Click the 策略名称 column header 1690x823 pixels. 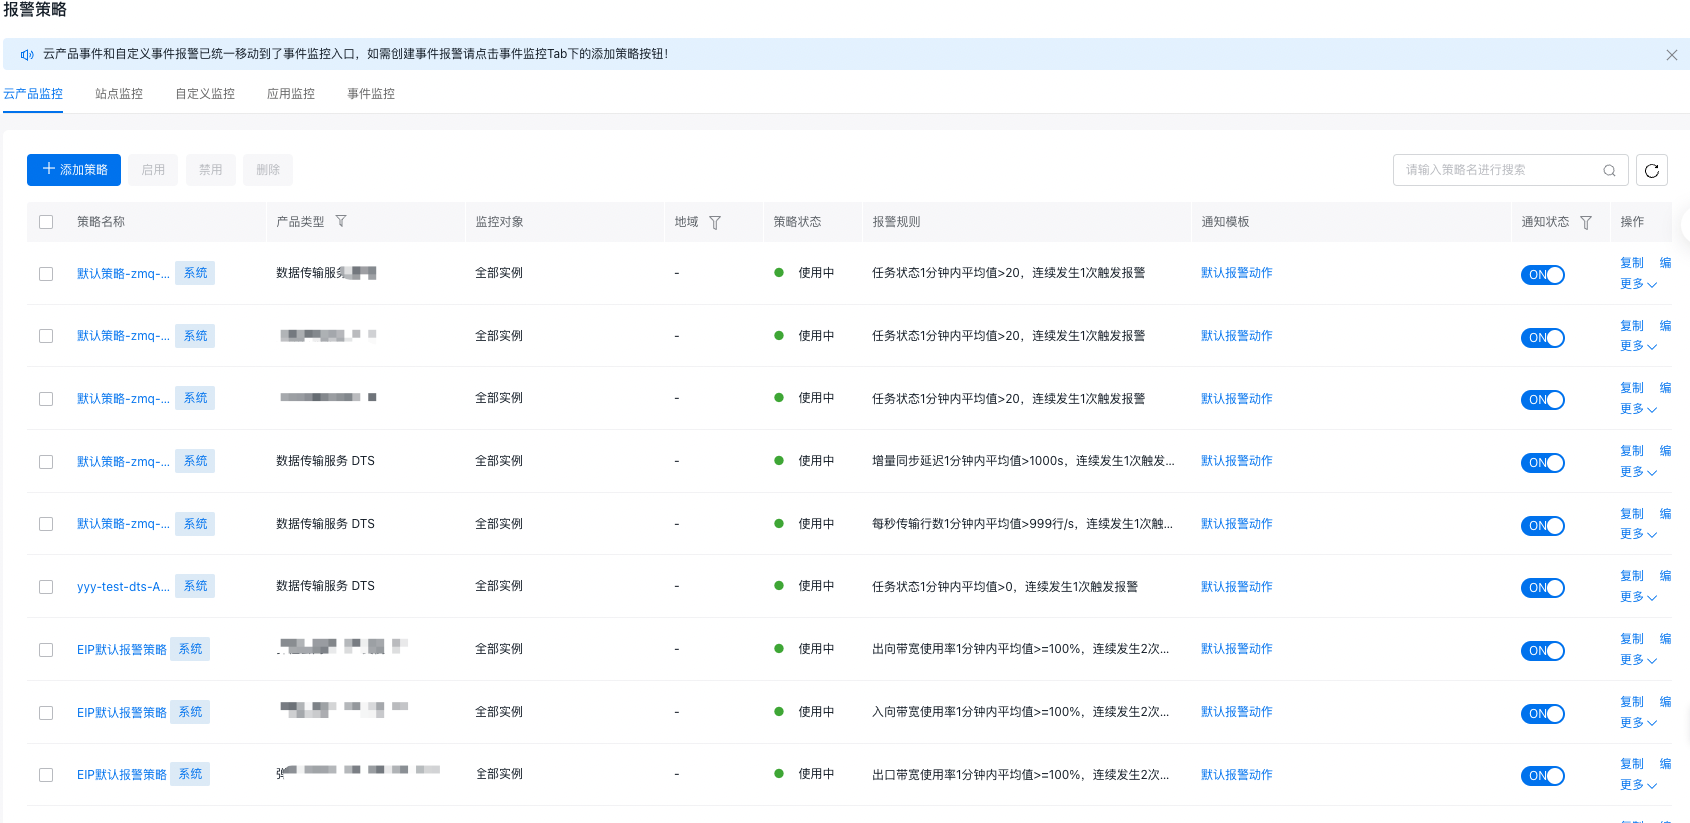pyautogui.click(x=101, y=222)
